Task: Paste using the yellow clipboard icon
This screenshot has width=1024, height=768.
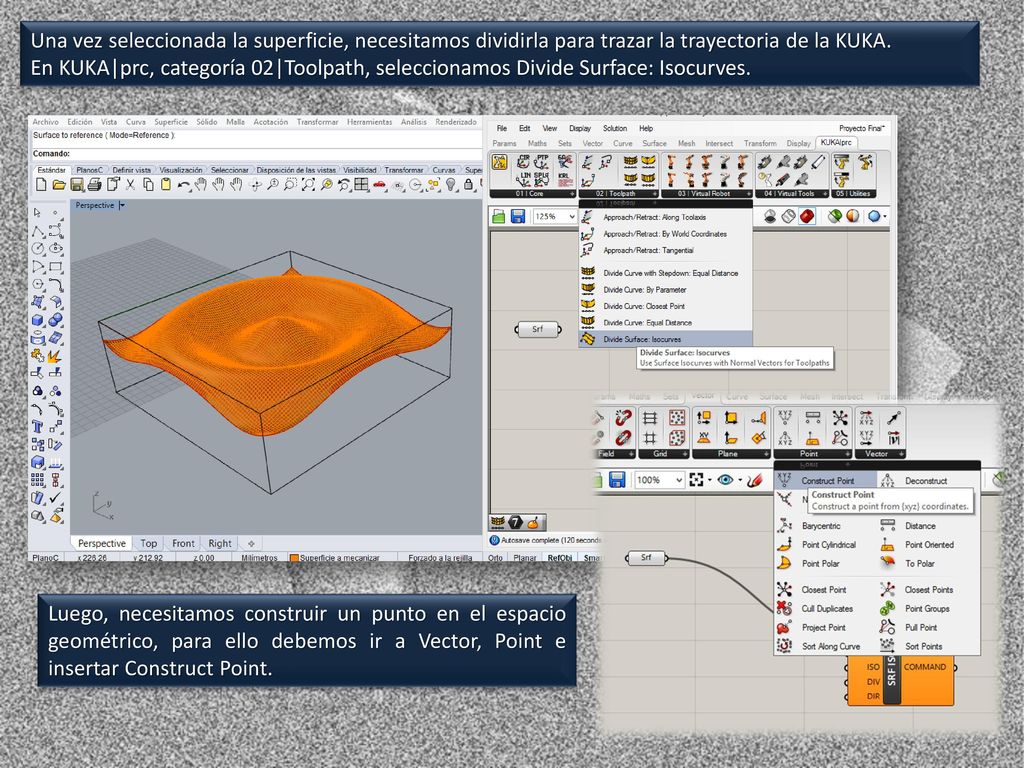Action: tap(166, 185)
